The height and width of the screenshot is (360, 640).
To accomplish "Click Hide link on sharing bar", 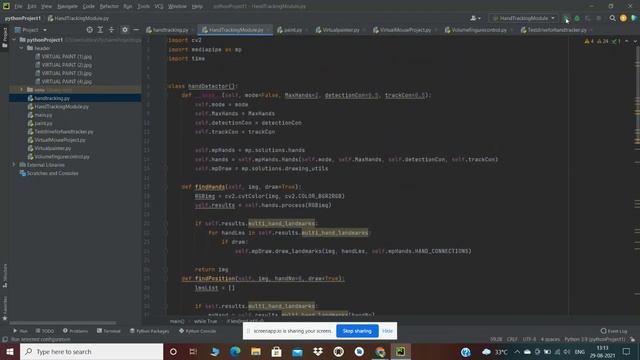I will click(x=387, y=331).
